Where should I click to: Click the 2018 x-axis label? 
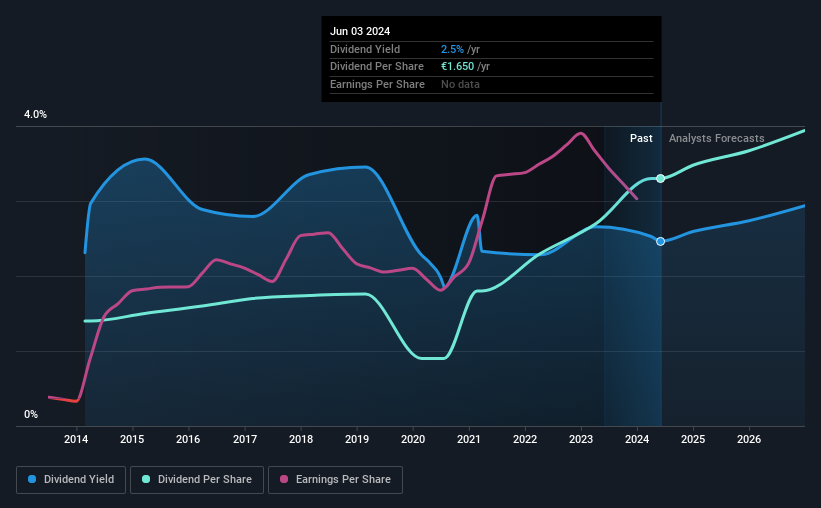[x=301, y=439]
